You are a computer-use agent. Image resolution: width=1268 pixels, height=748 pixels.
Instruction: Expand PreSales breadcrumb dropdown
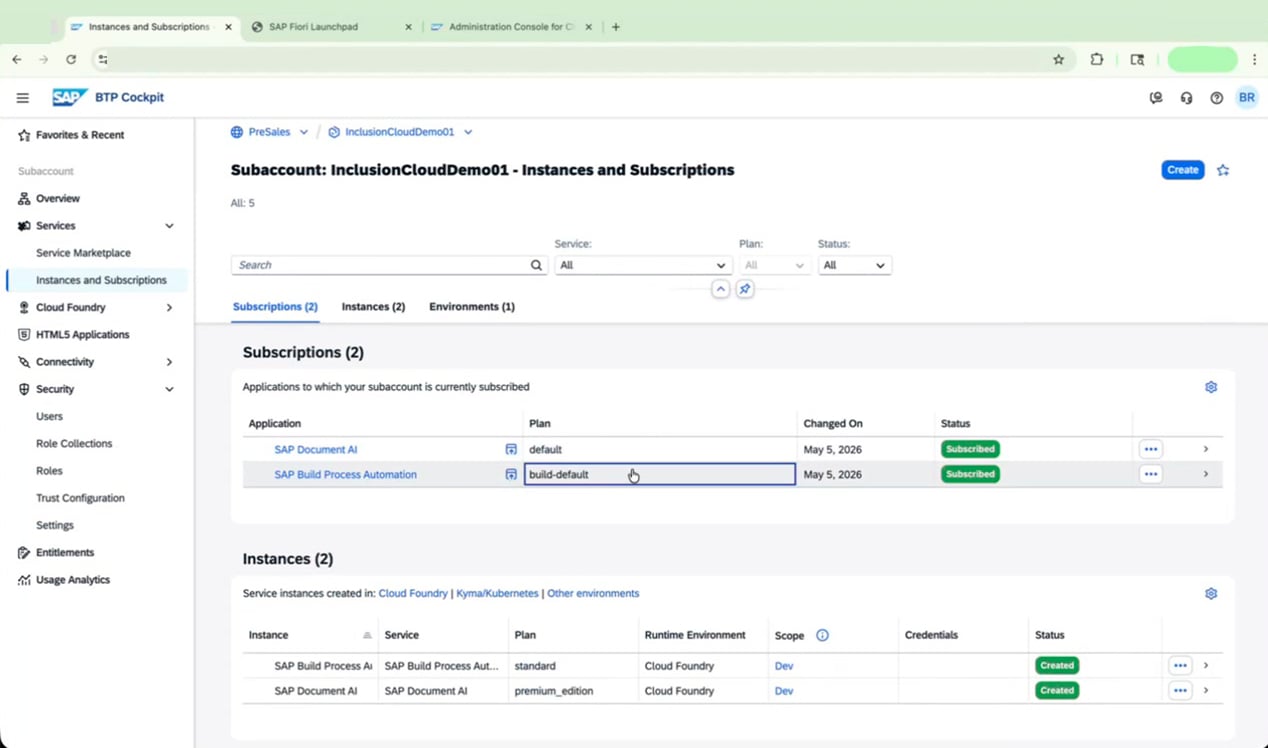303,132
